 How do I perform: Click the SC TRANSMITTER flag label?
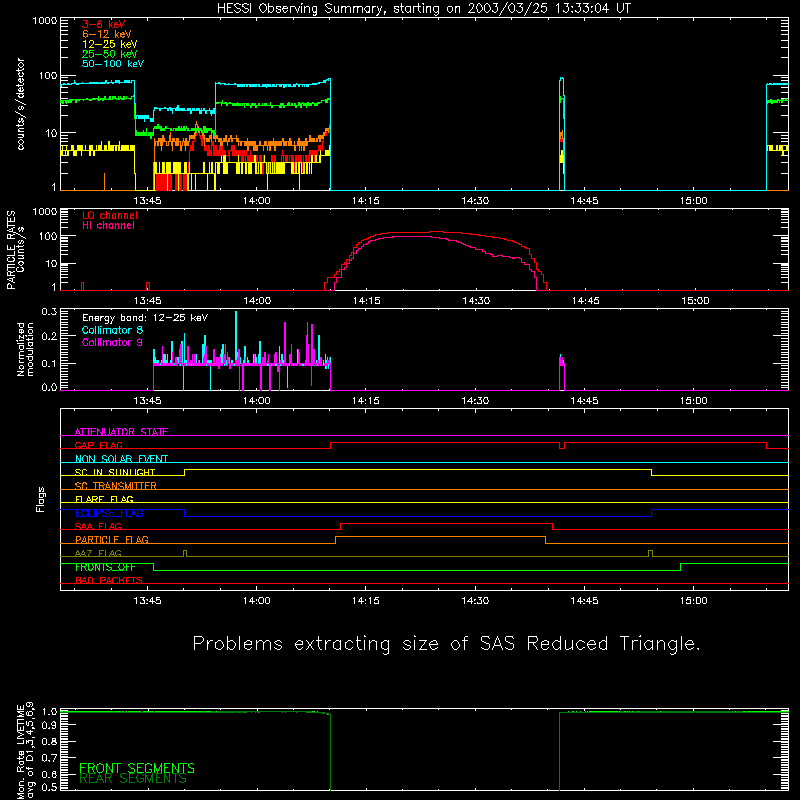tap(115, 486)
